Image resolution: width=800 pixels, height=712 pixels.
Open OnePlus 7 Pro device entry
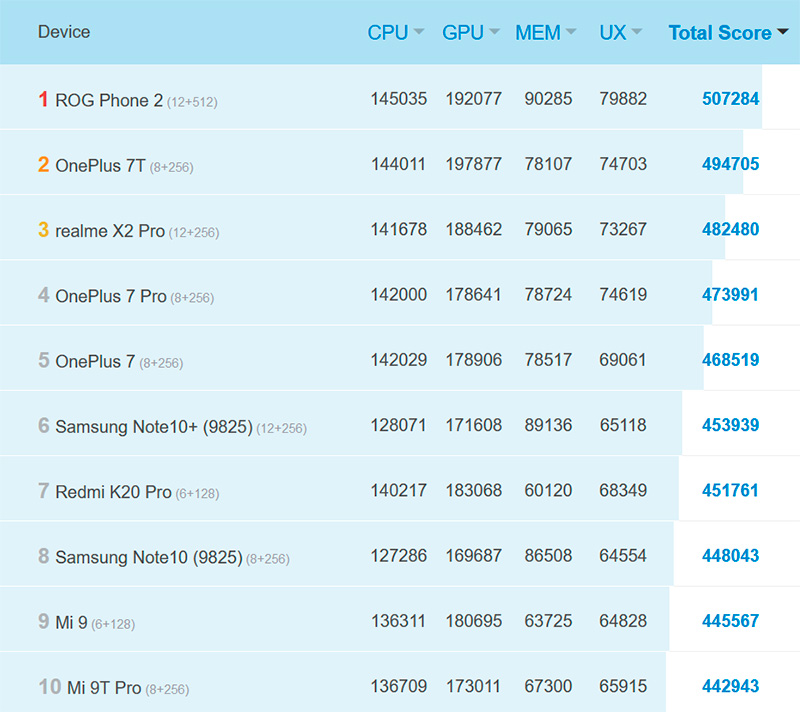coord(111,296)
